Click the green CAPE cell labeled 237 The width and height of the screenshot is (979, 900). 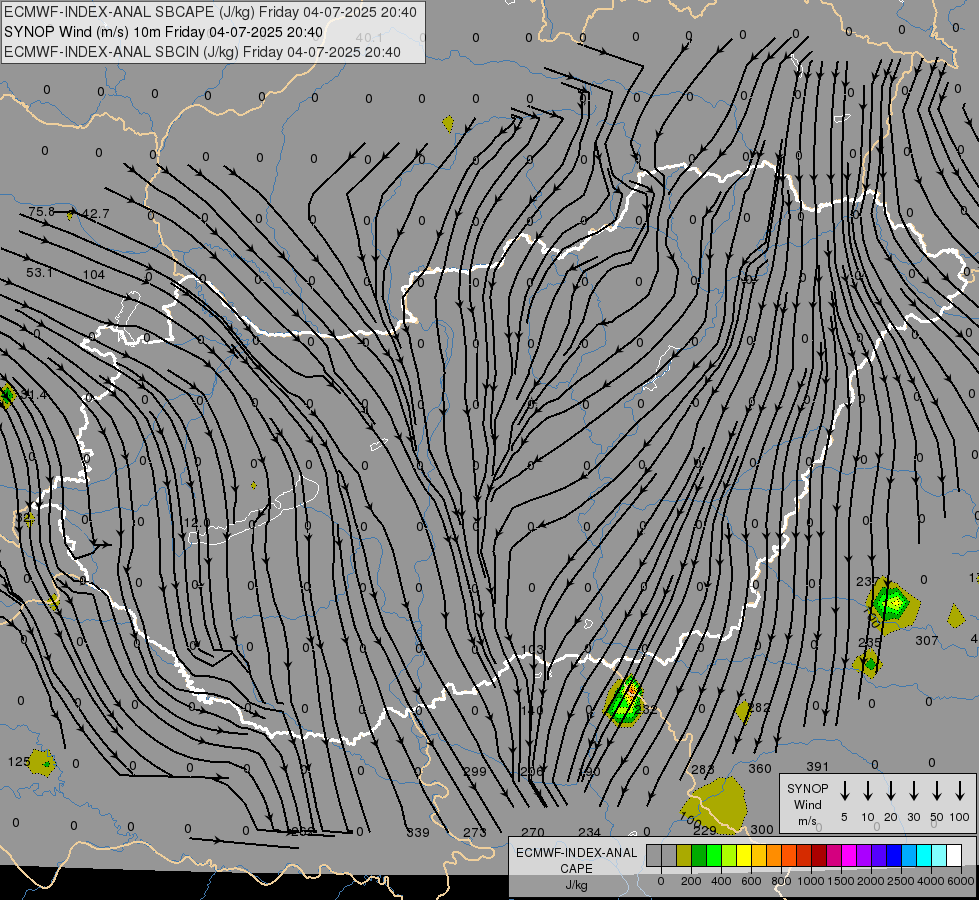point(893,603)
